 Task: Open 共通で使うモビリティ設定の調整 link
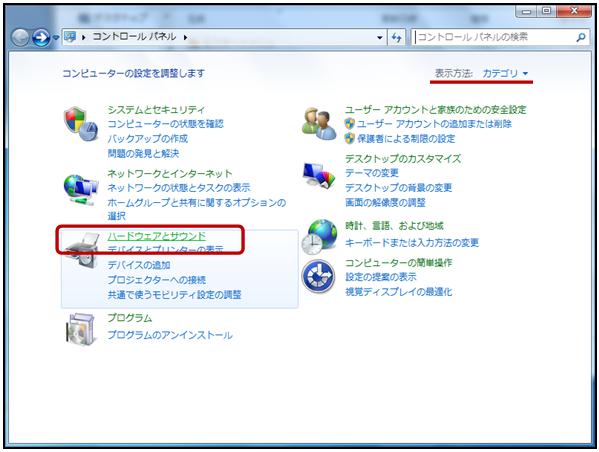(x=174, y=295)
